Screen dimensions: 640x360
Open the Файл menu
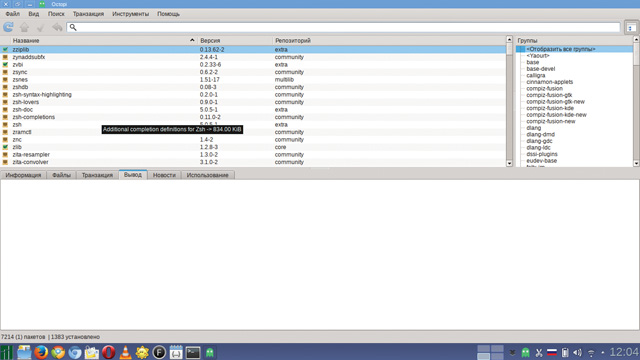click(x=13, y=14)
